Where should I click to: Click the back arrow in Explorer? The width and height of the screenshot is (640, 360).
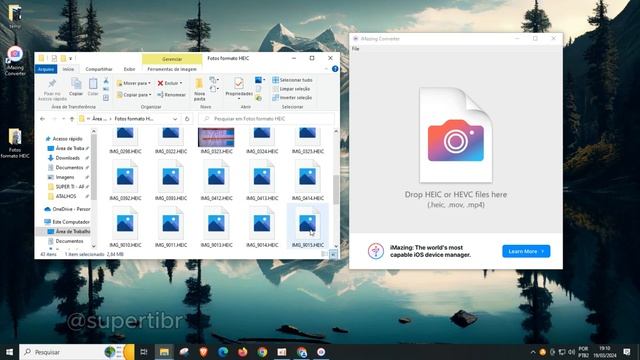click(42, 119)
